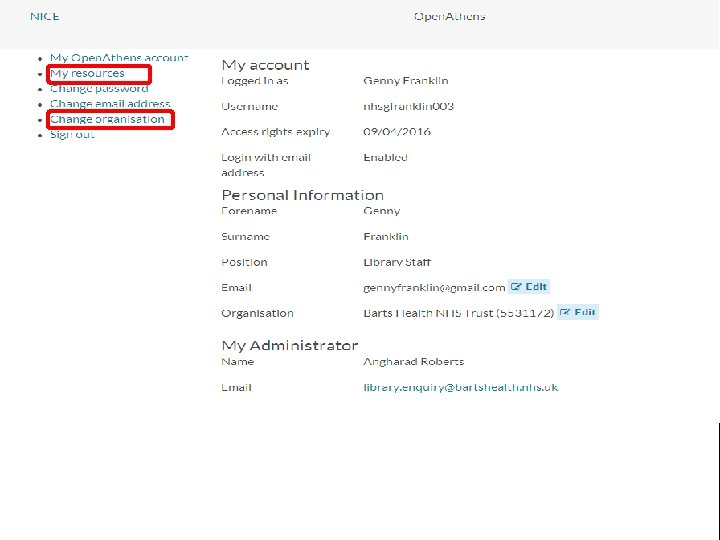Select position value Library Staff
This screenshot has width=720, height=540.
(397, 263)
